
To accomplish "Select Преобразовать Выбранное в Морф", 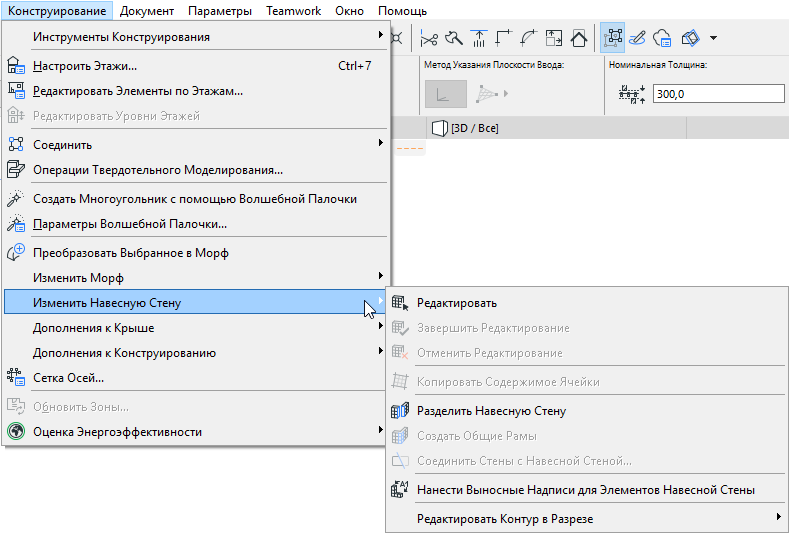I will point(195,253).
